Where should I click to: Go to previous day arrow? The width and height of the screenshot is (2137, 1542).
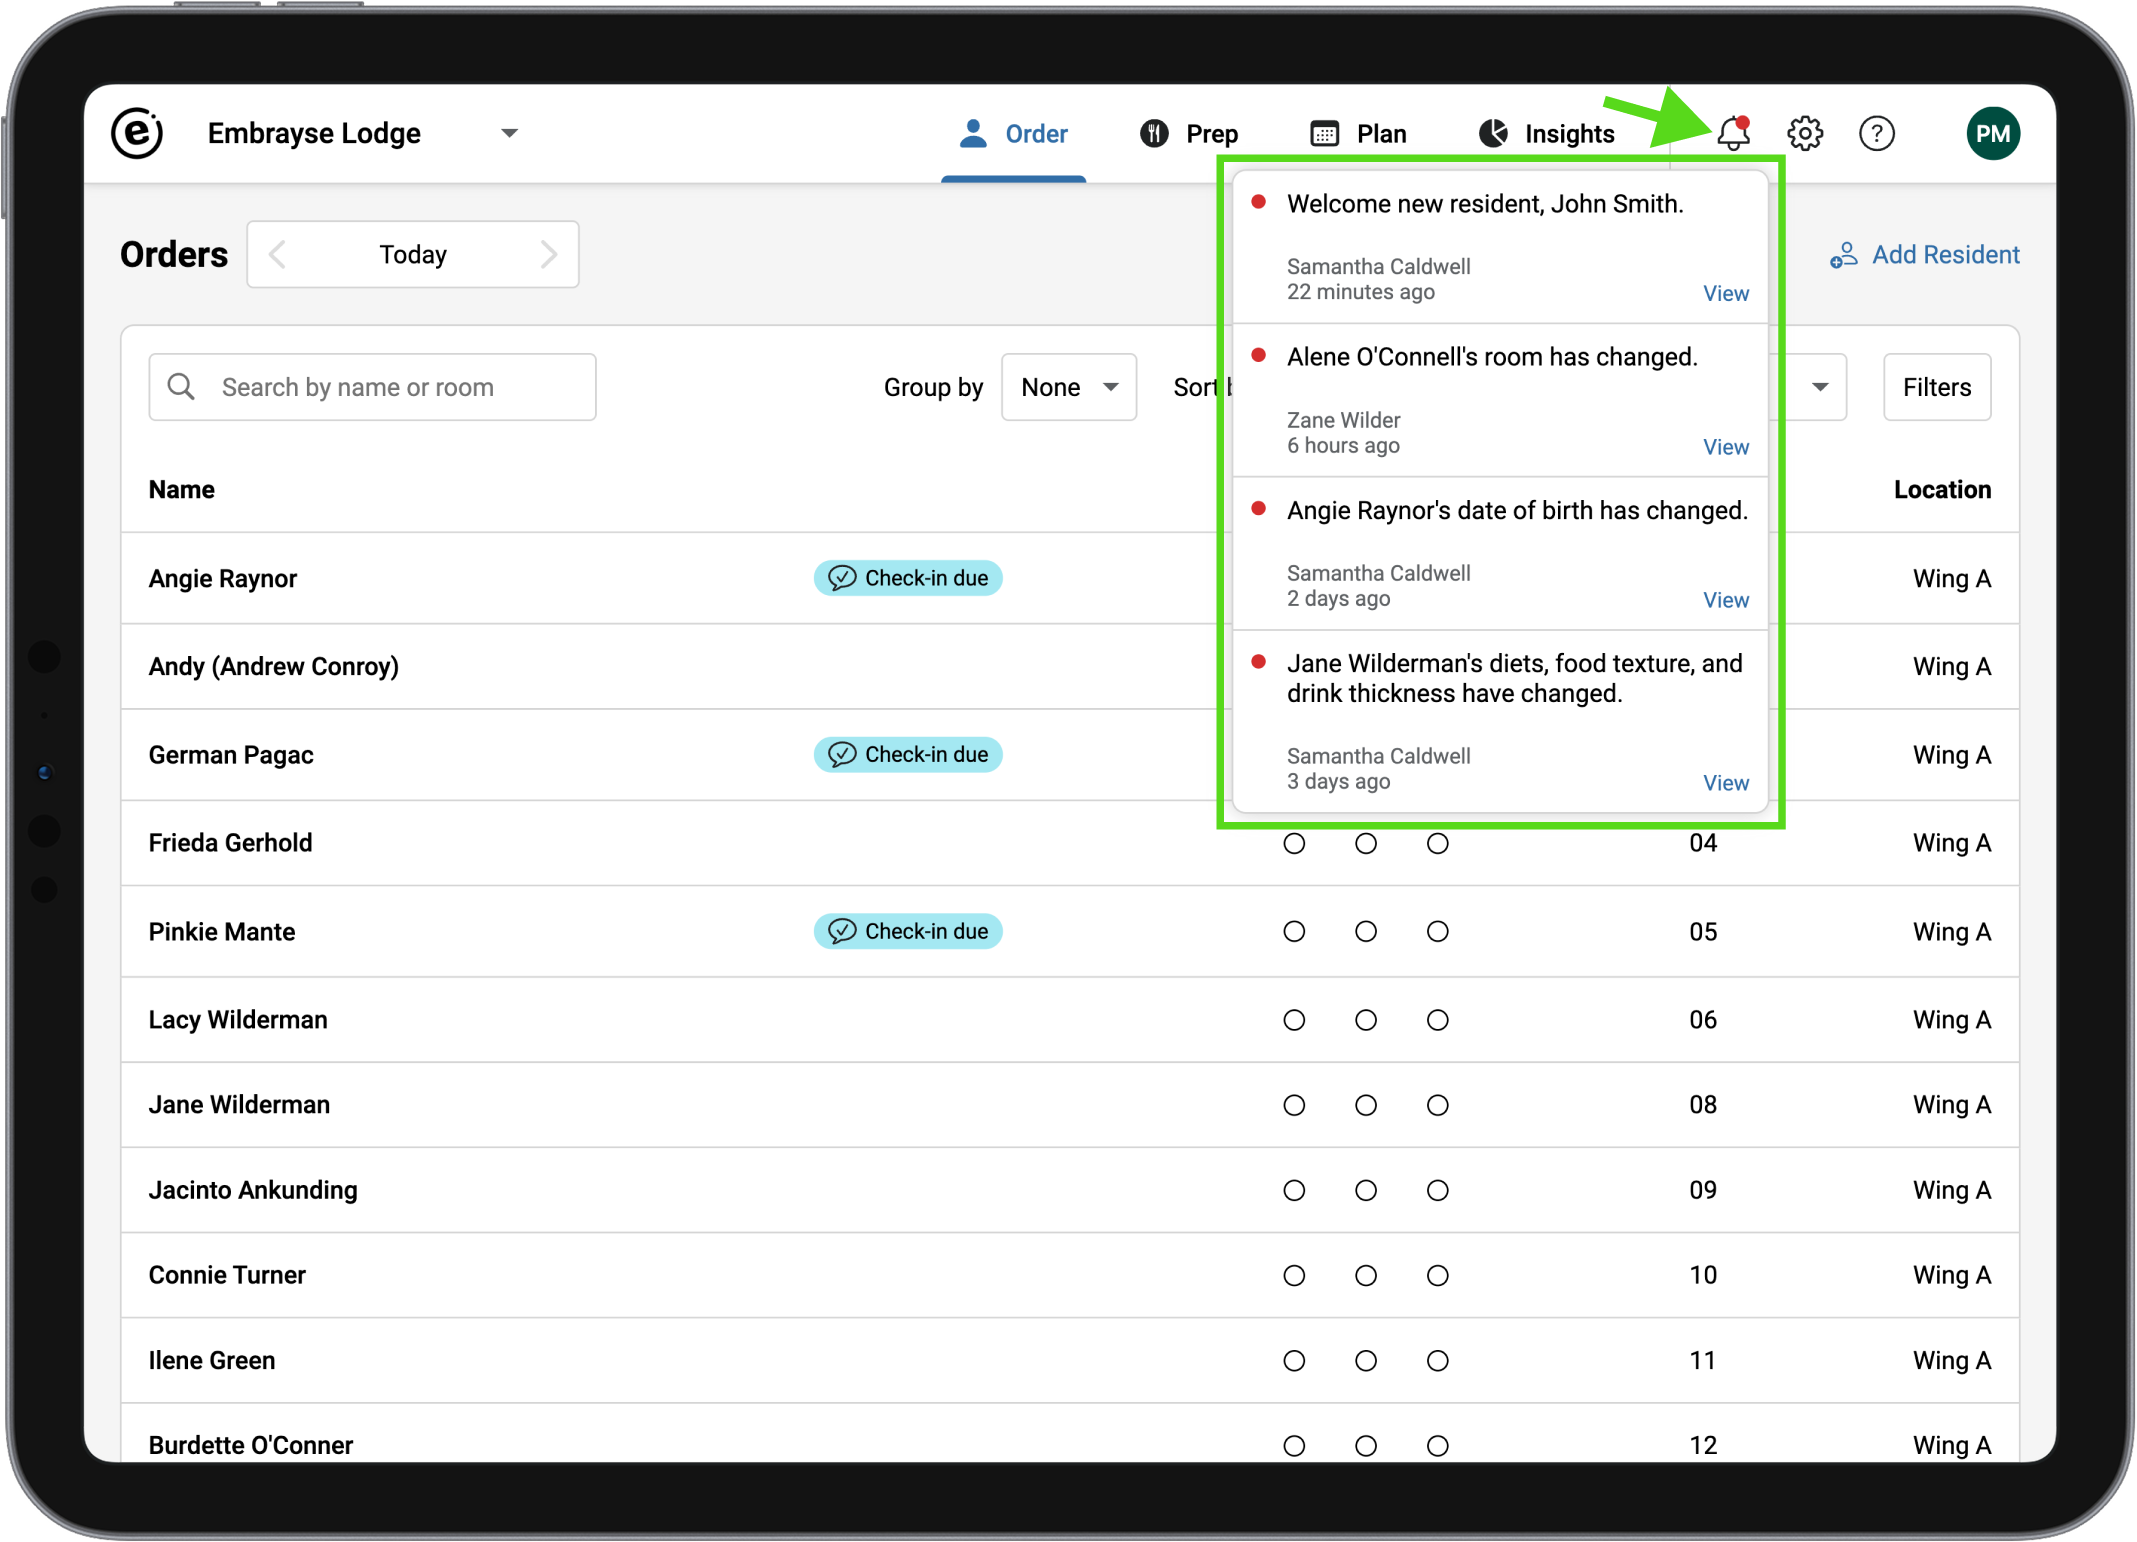[x=278, y=254]
